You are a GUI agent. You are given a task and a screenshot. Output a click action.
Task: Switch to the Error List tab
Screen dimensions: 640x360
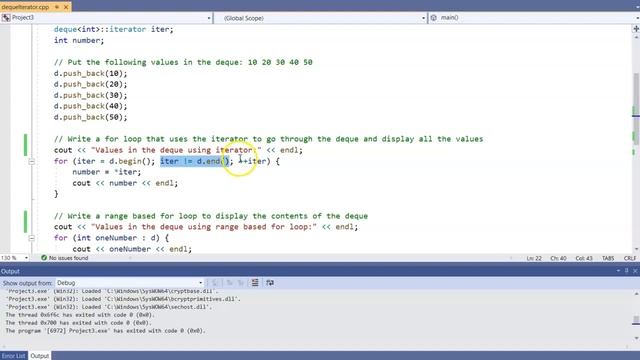[13, 356]
